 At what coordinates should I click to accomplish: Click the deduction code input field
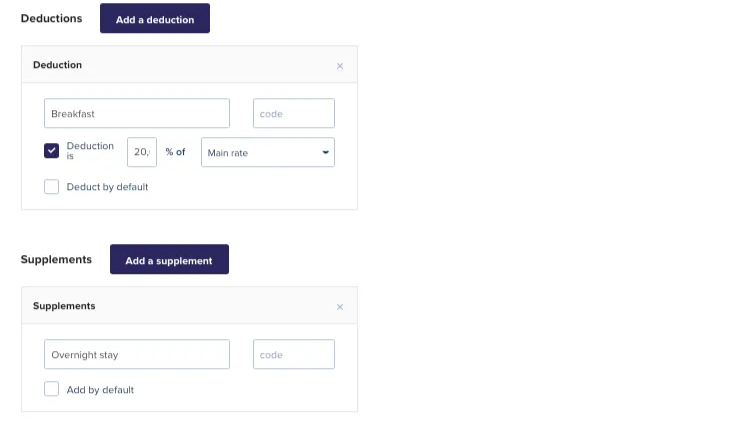293,113
